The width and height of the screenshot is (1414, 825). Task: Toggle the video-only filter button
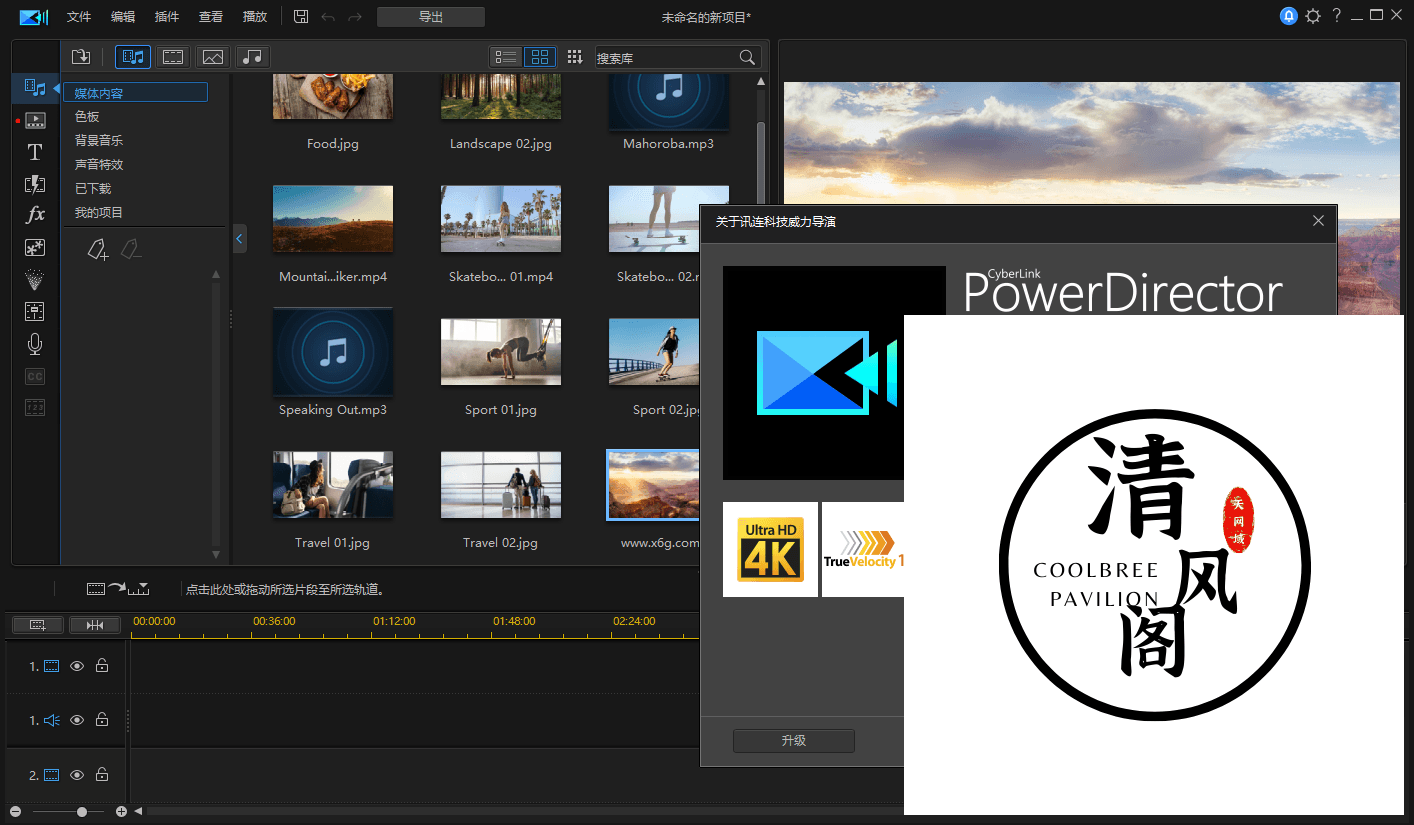[x=173, y=57]
